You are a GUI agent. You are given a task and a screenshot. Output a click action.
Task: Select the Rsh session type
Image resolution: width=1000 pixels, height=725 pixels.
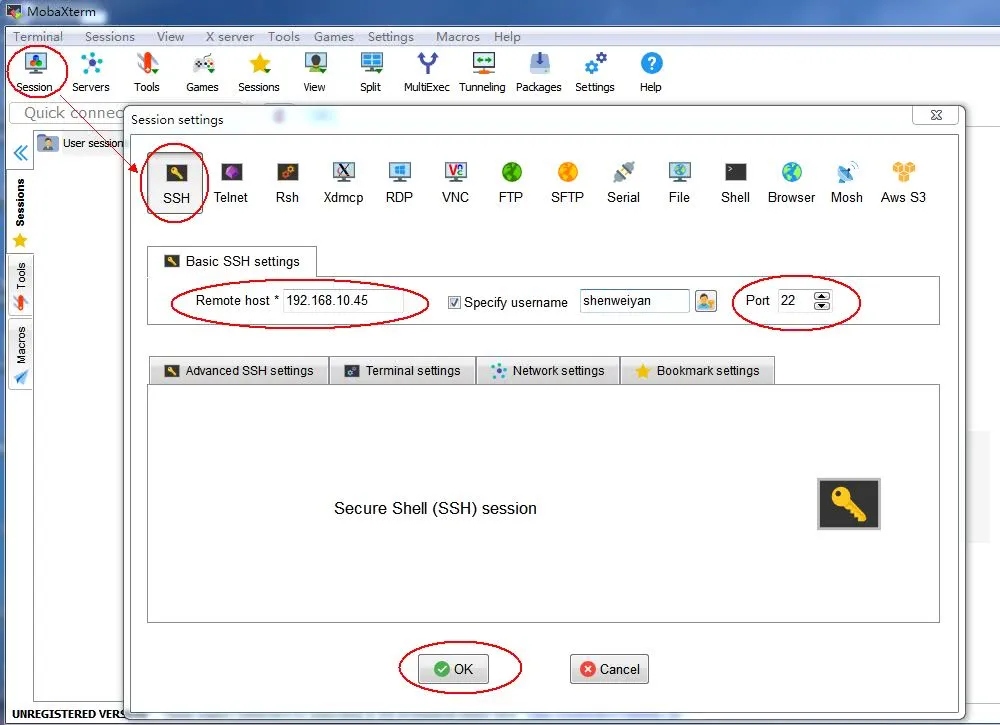(x=287, y=183)
